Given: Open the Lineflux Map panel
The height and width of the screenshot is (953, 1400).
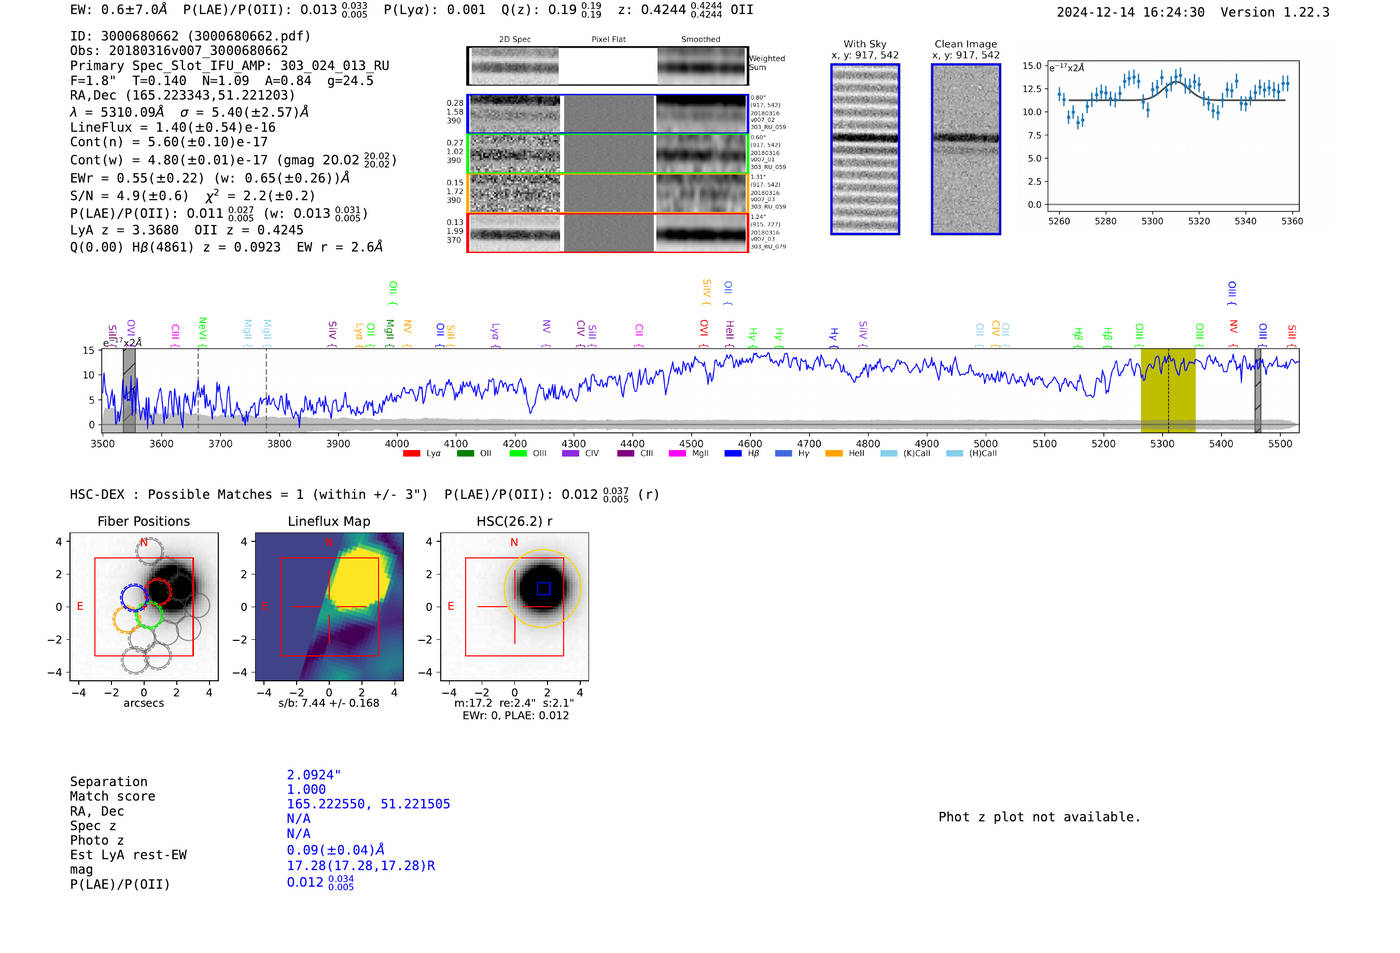Looking at the screenshot, I should point(329,607).
